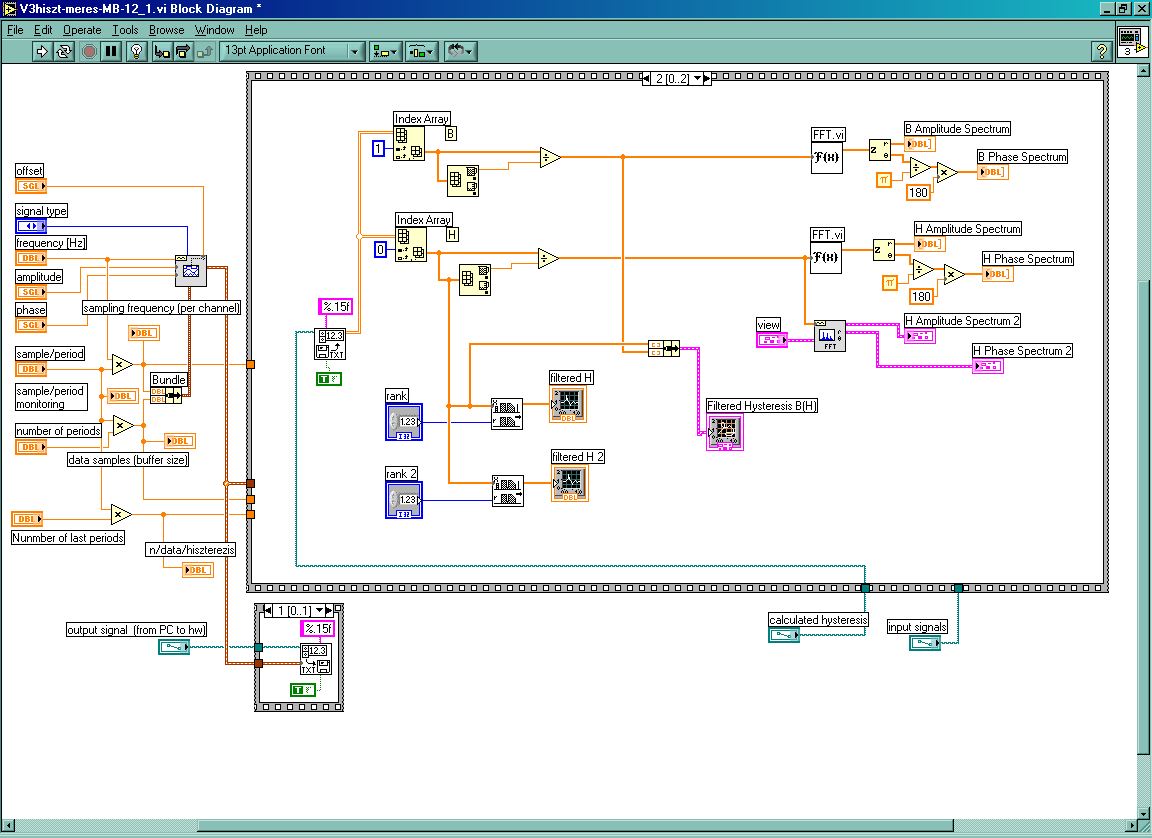
Task: Select the offset SGL control terminal
Action: 31,186
